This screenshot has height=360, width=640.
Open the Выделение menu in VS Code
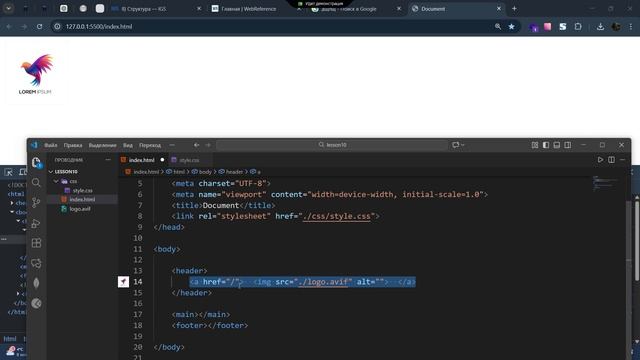(102, 145)
